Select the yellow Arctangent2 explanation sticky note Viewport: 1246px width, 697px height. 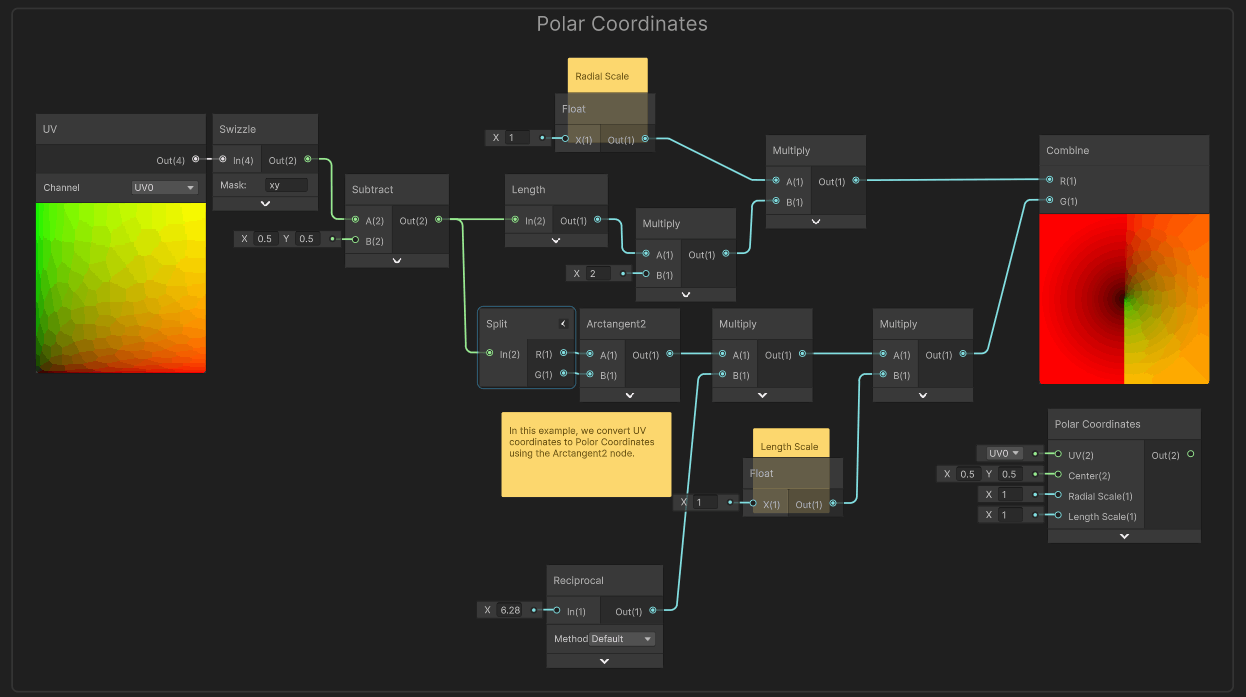(x=586, y=454)
